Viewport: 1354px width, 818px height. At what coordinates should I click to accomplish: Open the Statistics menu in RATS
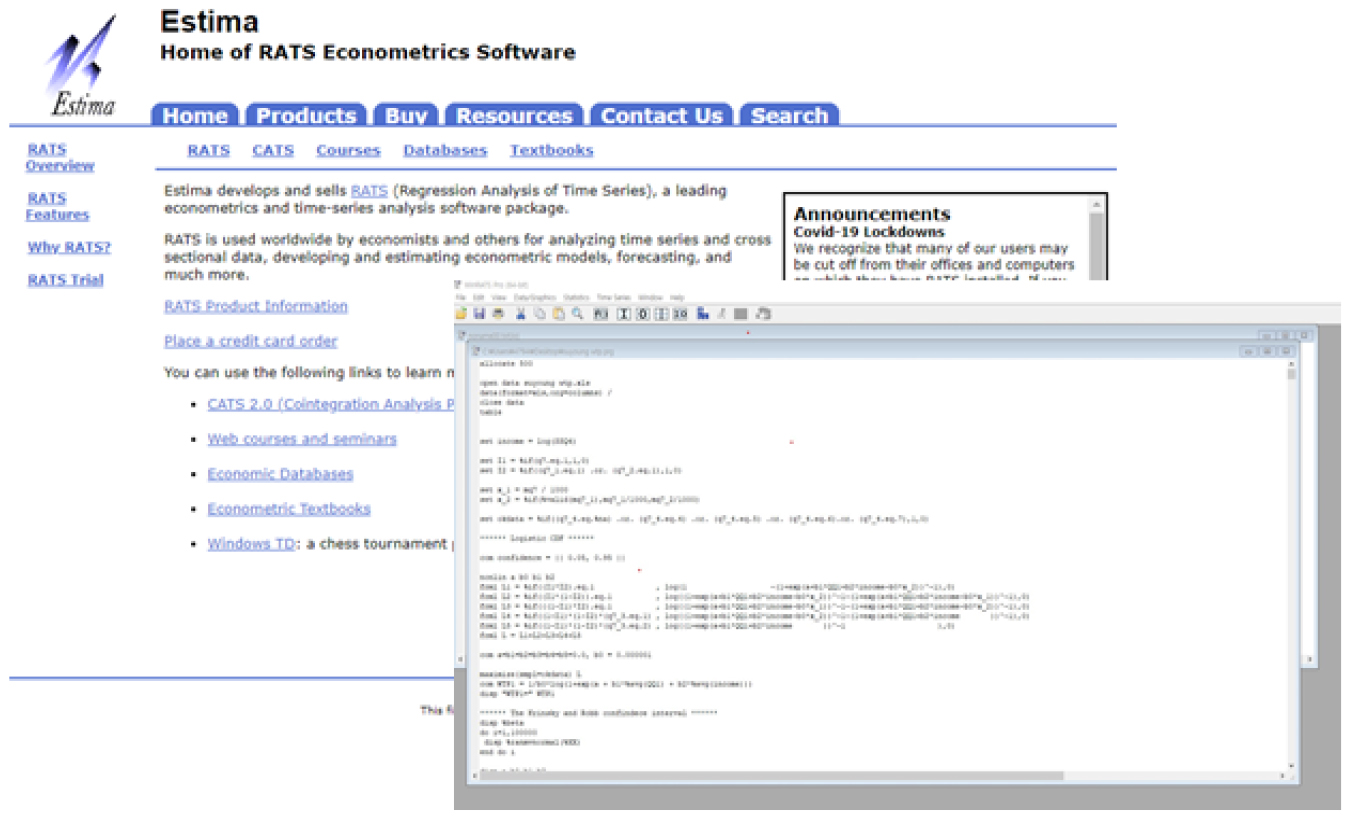click(x=576, y=298)
